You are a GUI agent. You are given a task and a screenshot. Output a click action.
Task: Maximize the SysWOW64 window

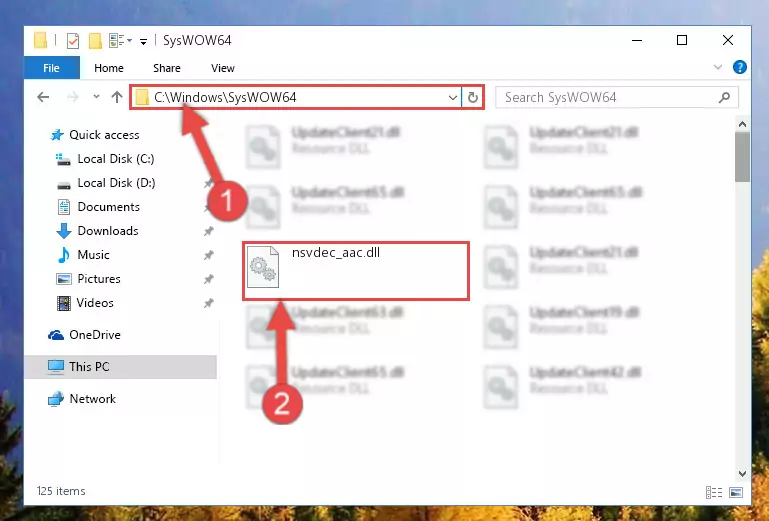(x=682, y=41)
